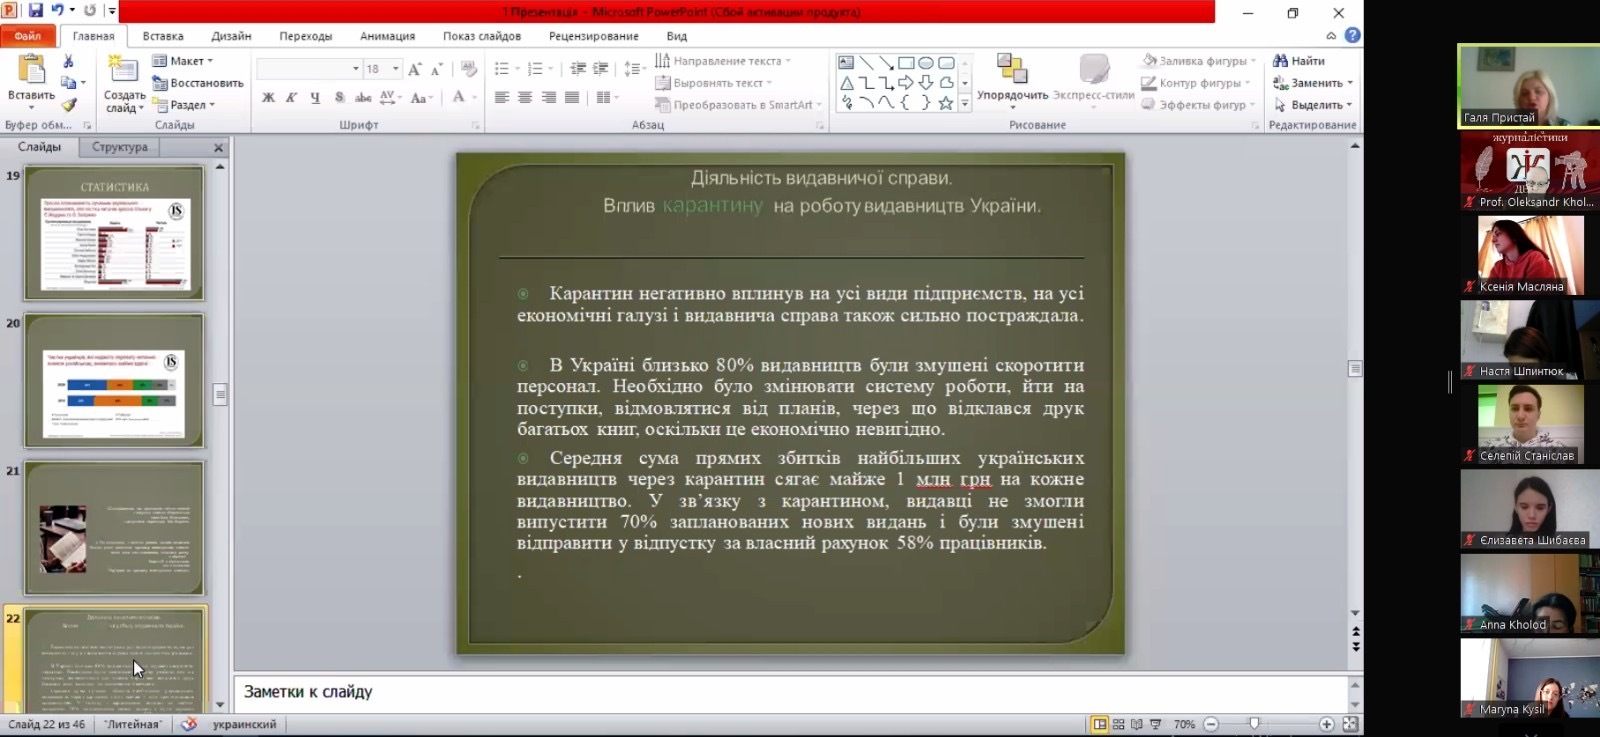This screenshot has height=737, width=1600.
Task: Expand the Макет layout dropdown
Action: point(186,61)
